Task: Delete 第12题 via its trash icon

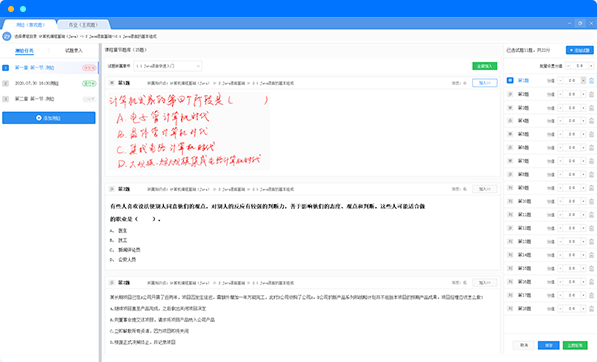Action: [591, 228]
